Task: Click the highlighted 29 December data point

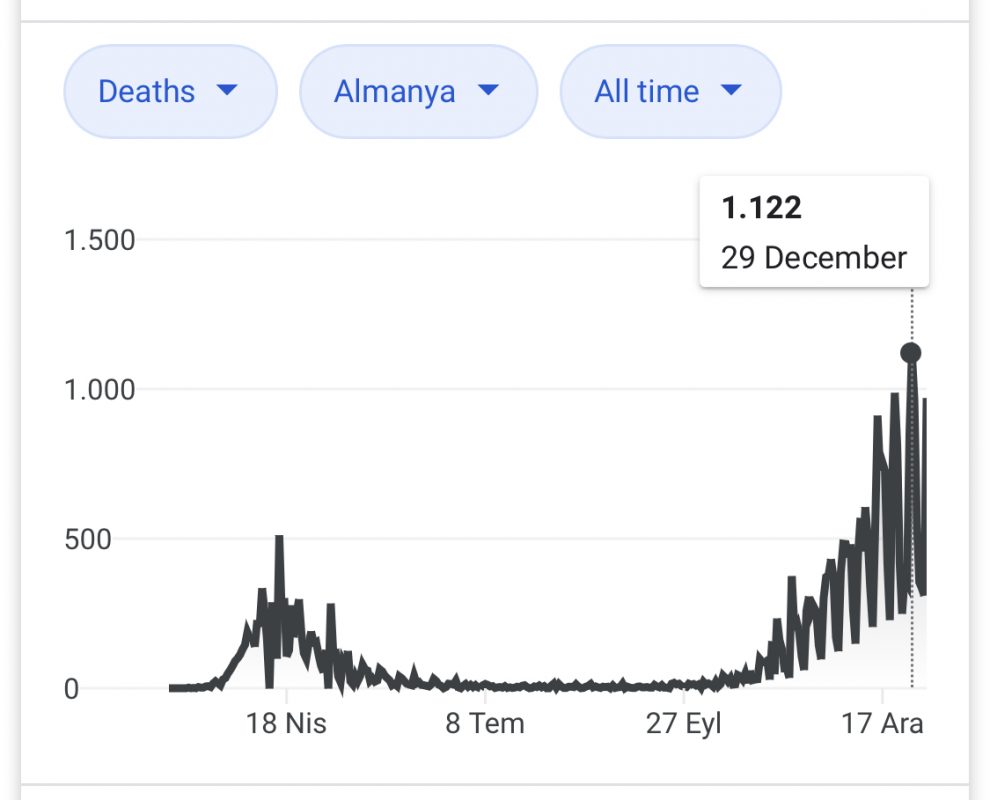Action: click(x=910, y=353)
